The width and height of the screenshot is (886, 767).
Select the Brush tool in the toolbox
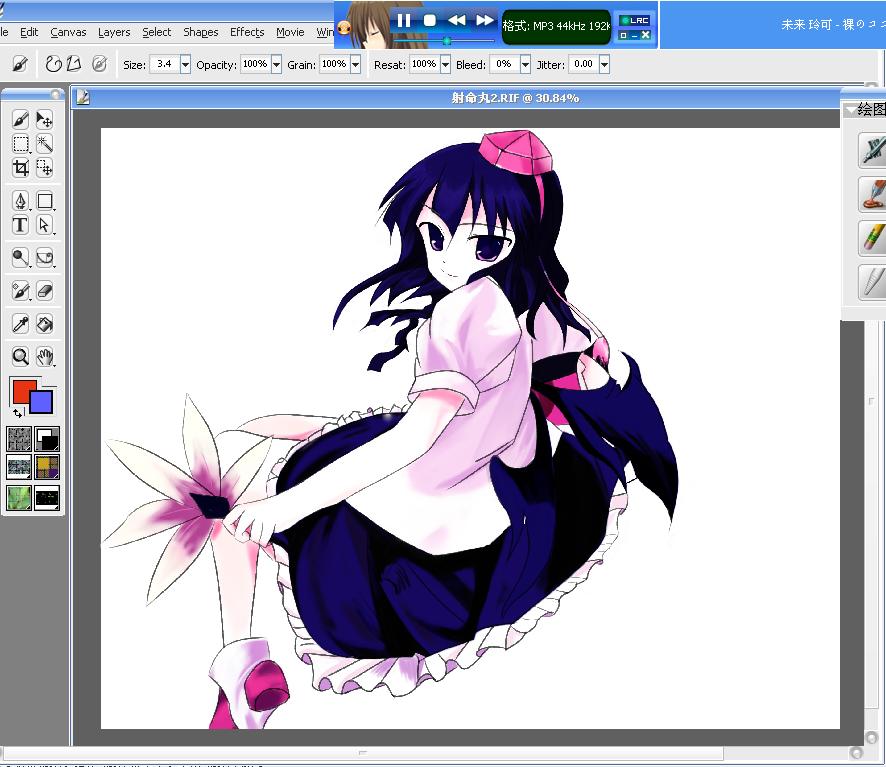tap(20, 119)
